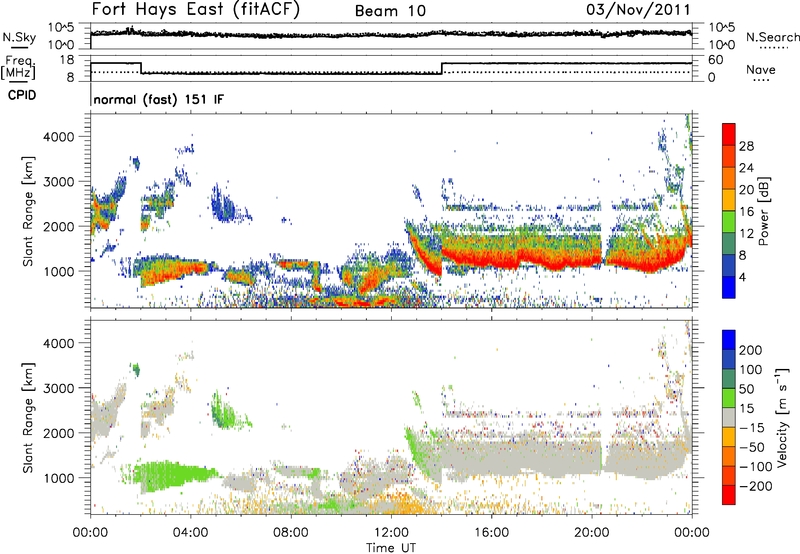Image resolution: width=800 pixels, height=554 pixels.
Task: Click the '04:00' time tick label
Action: point(191,533)
